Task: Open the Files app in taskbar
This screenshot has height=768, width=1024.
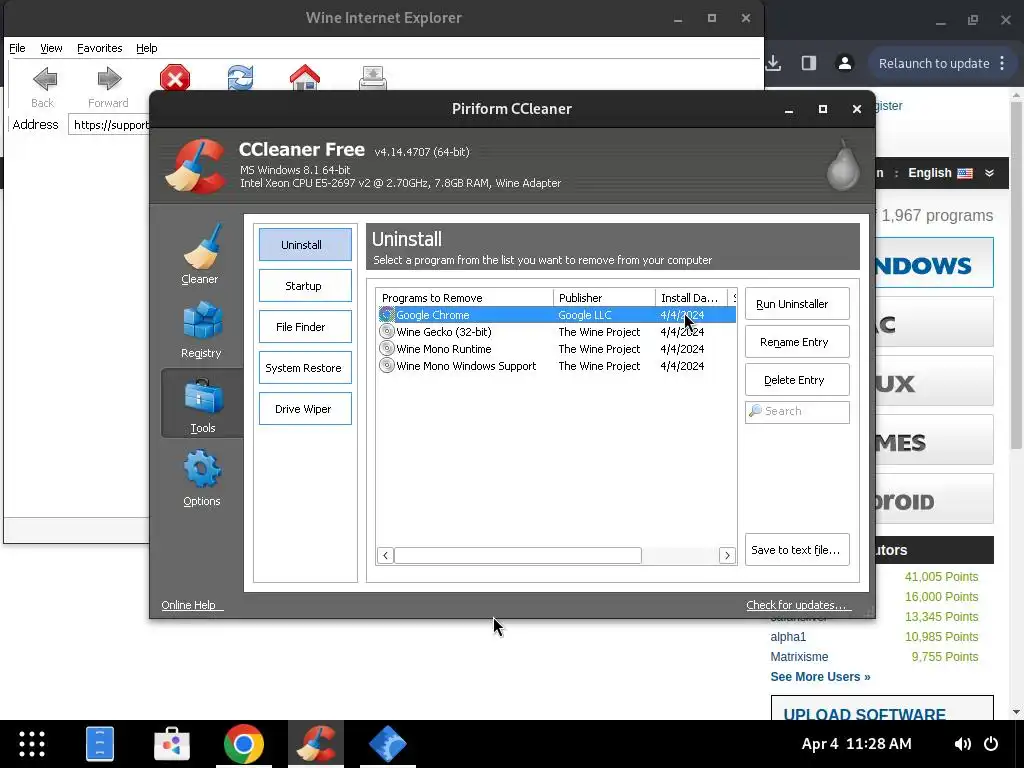Action: point(100,744)
